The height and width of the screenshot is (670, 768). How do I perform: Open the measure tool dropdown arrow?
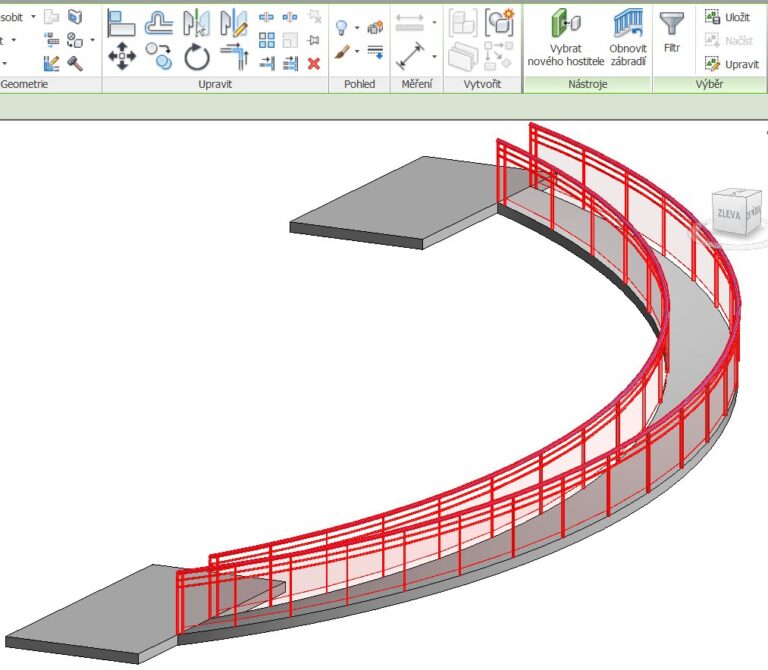click(434, 57)
